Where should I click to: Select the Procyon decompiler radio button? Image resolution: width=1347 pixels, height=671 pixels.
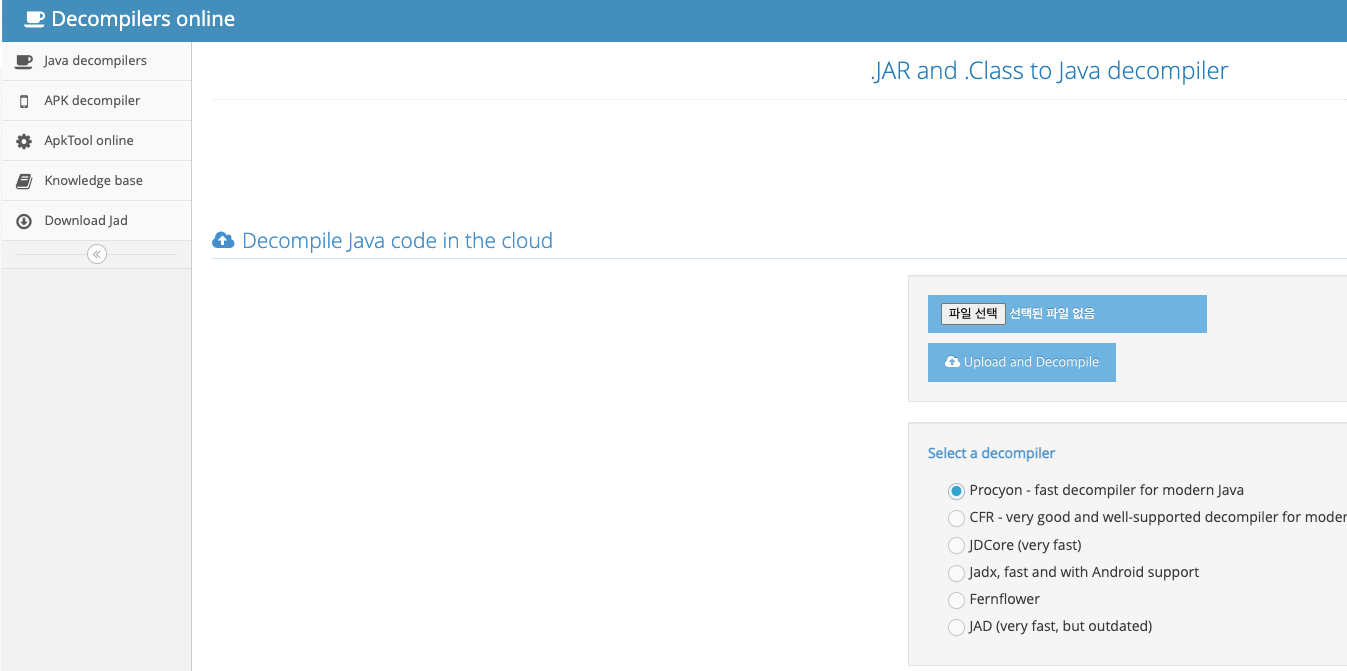(x=956, y=491)
